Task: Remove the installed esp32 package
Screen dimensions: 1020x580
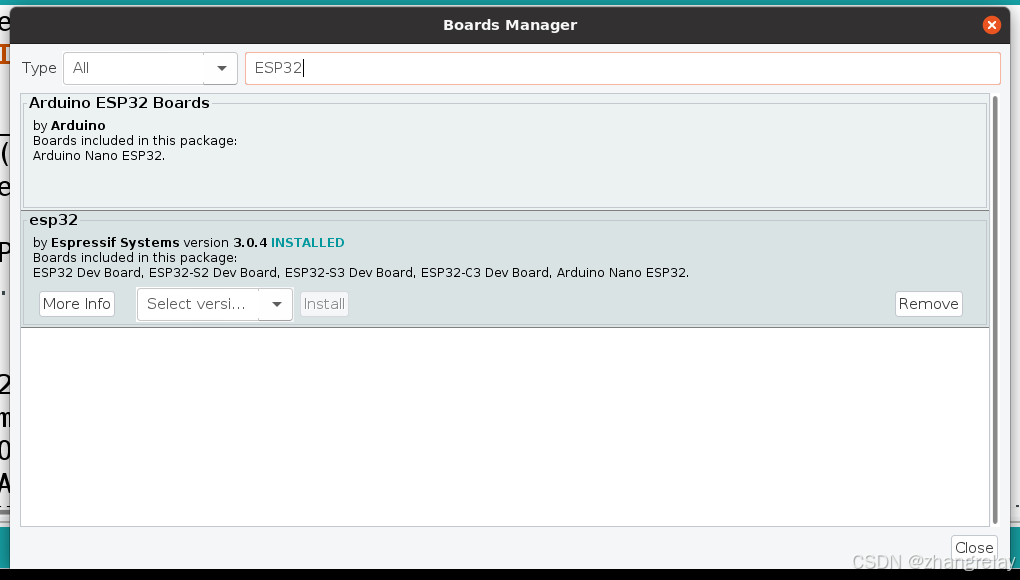Action: (x=928, y=304)
